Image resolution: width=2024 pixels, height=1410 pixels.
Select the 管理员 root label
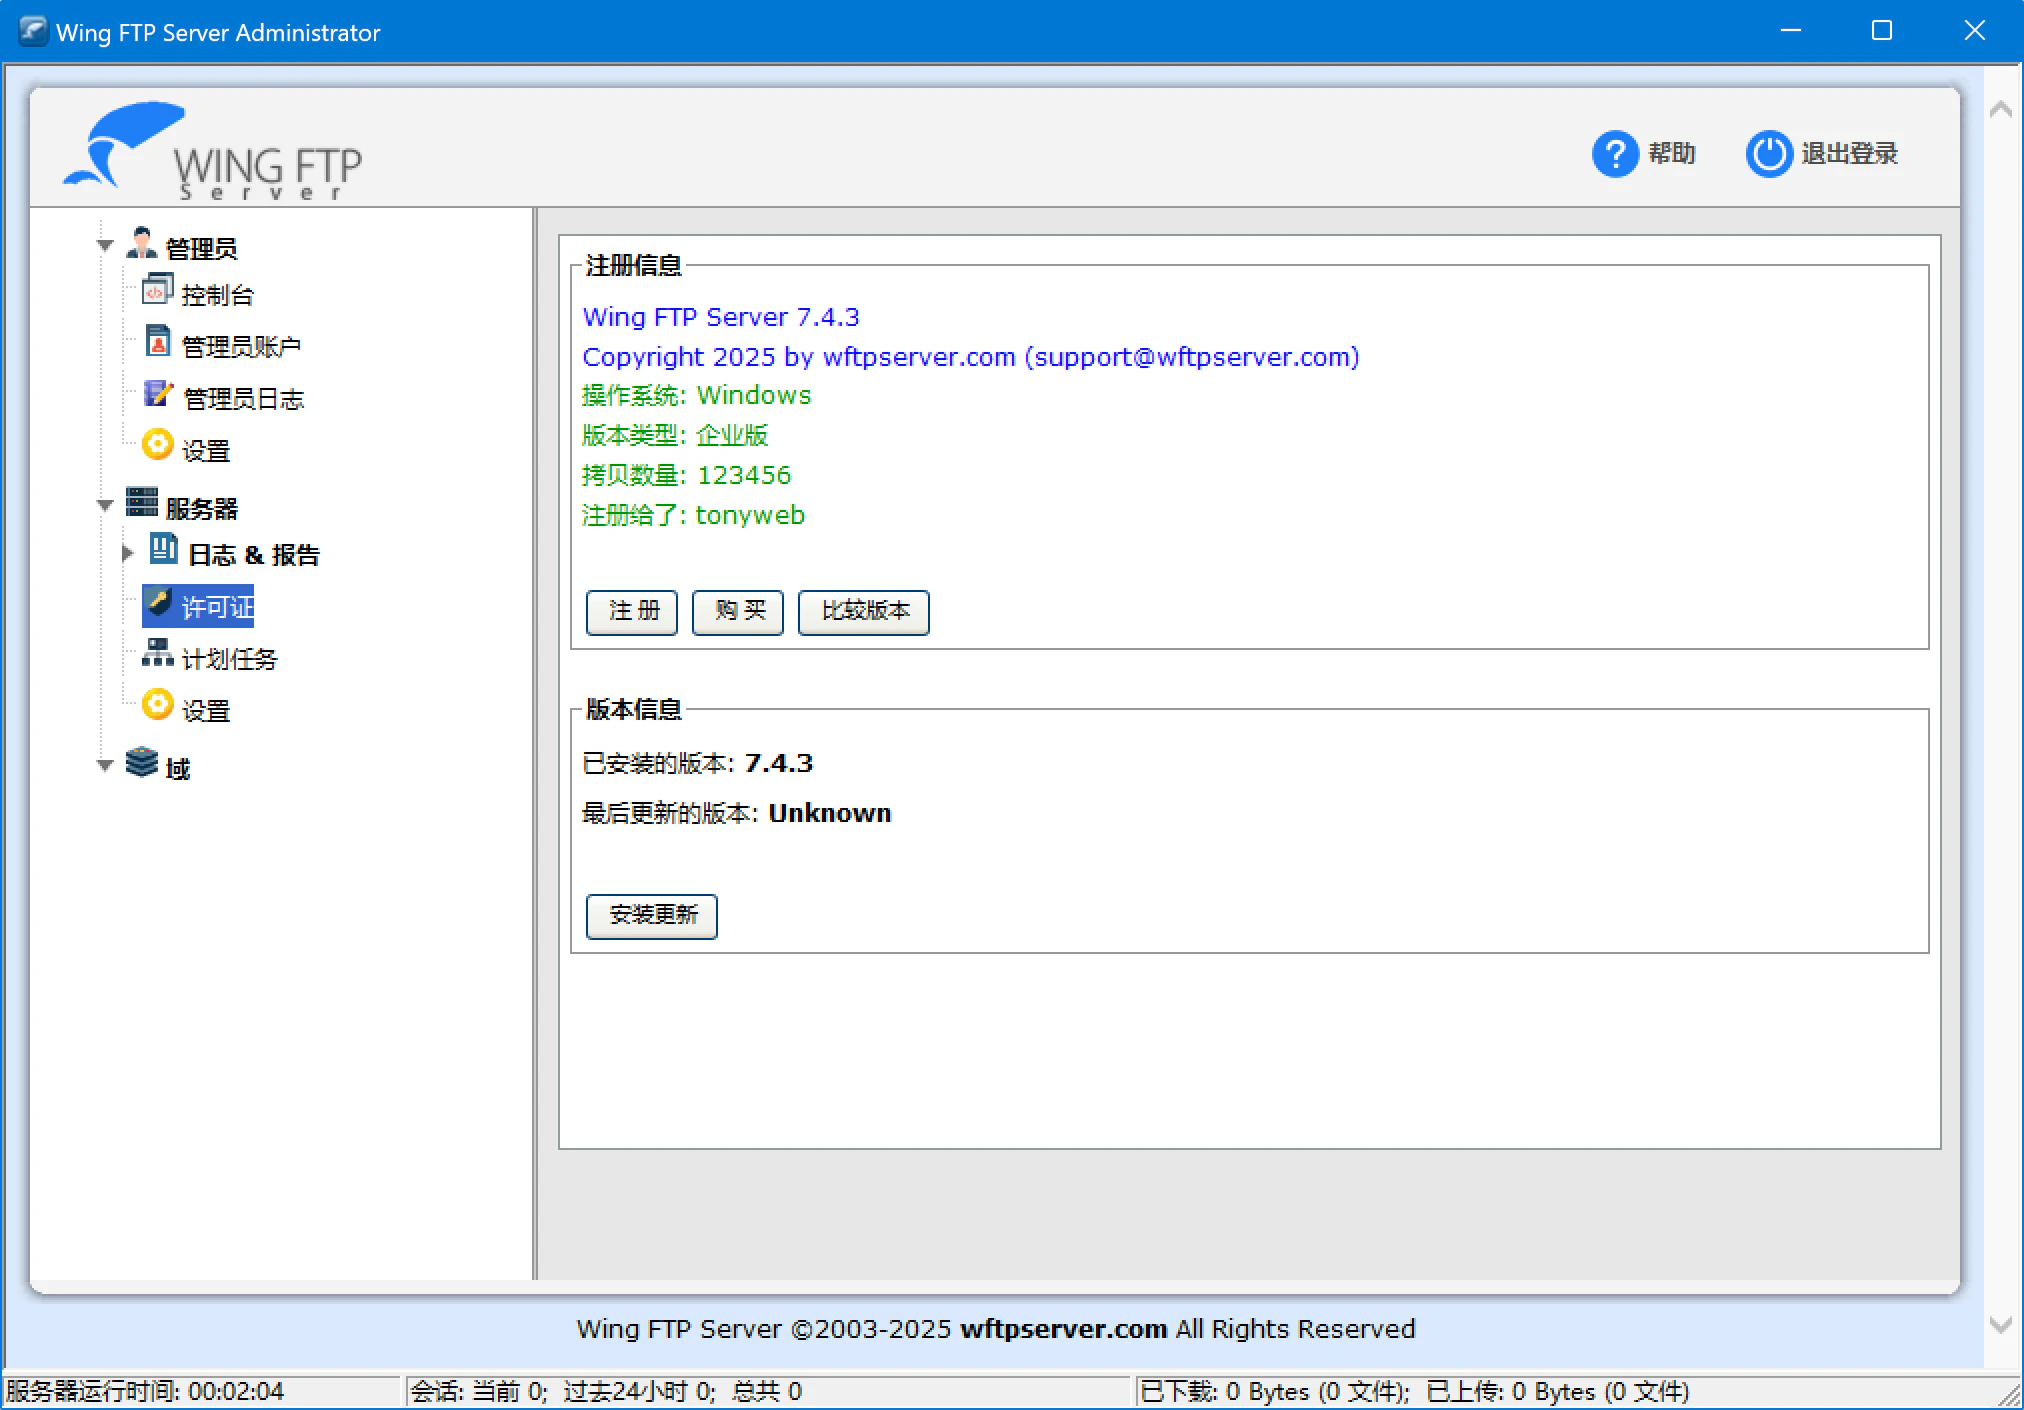click(x=201, y=248)
